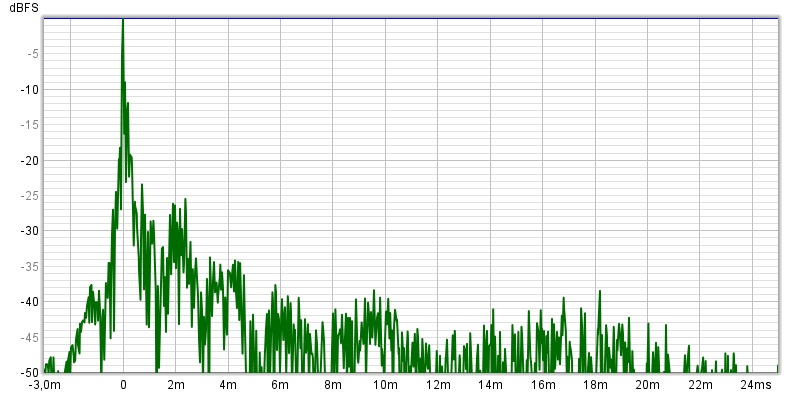This screenshot has width=800, height=396.
Task: Click the -40 dB axis value
Action: point(29,302)
